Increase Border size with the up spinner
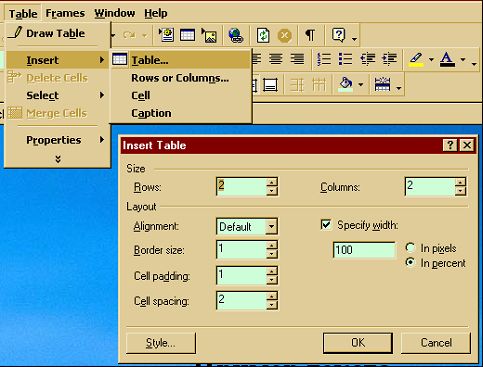Screen dimensions: 483x367 coord(272,246)
